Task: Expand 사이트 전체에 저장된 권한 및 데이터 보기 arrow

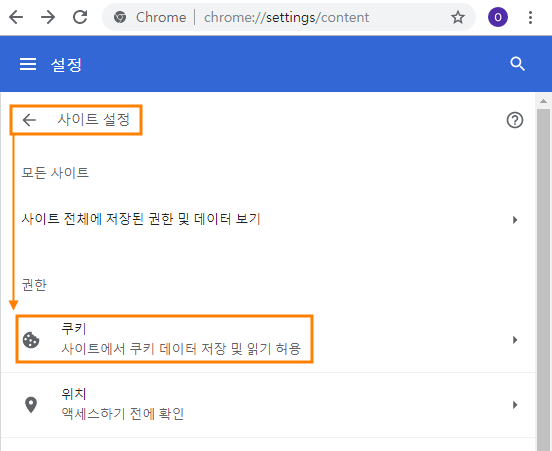Action: [515, 220]
